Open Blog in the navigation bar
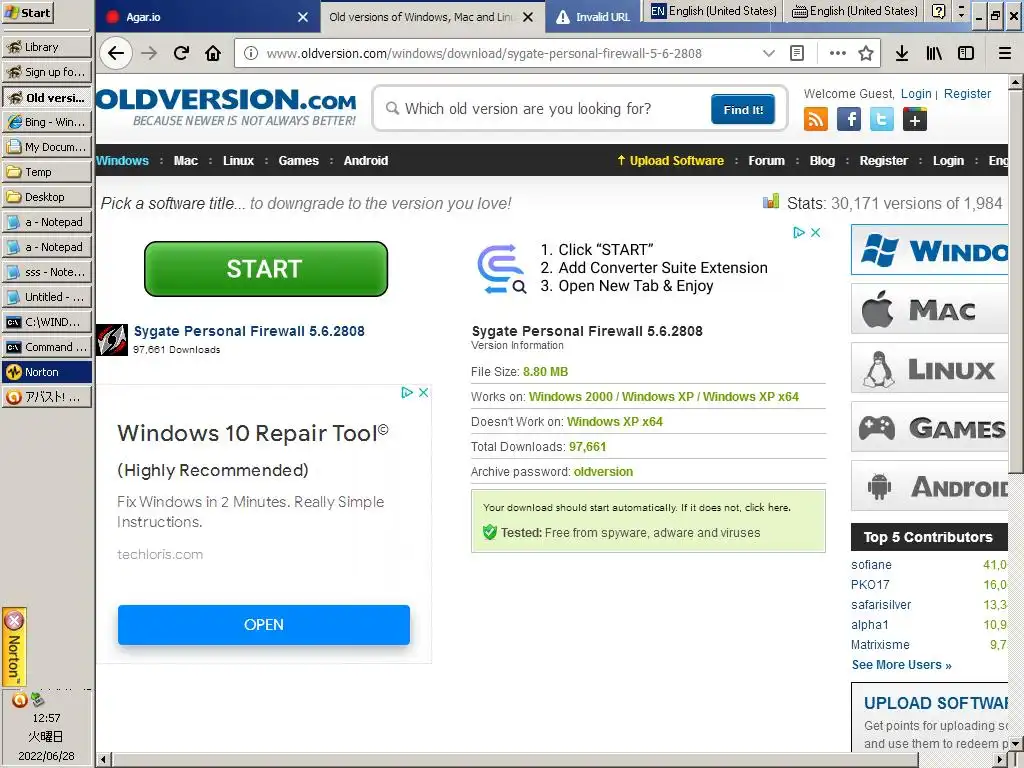The height and width of the screenshot is (768, 1024). click(x=822, y=161)
